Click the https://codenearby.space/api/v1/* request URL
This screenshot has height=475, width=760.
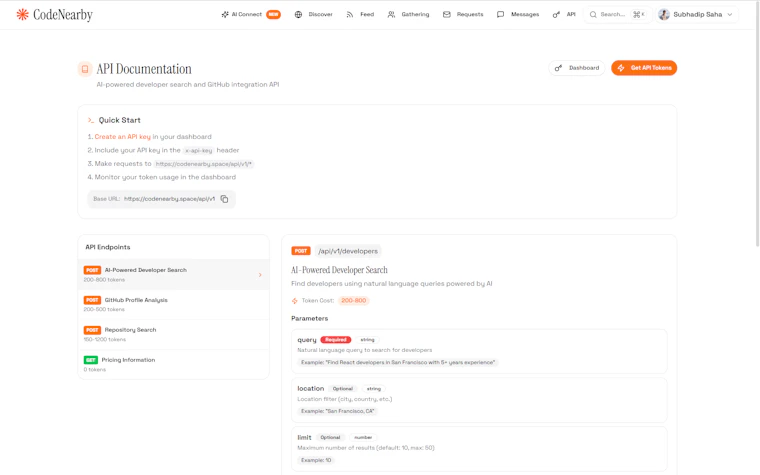(204, 164)
